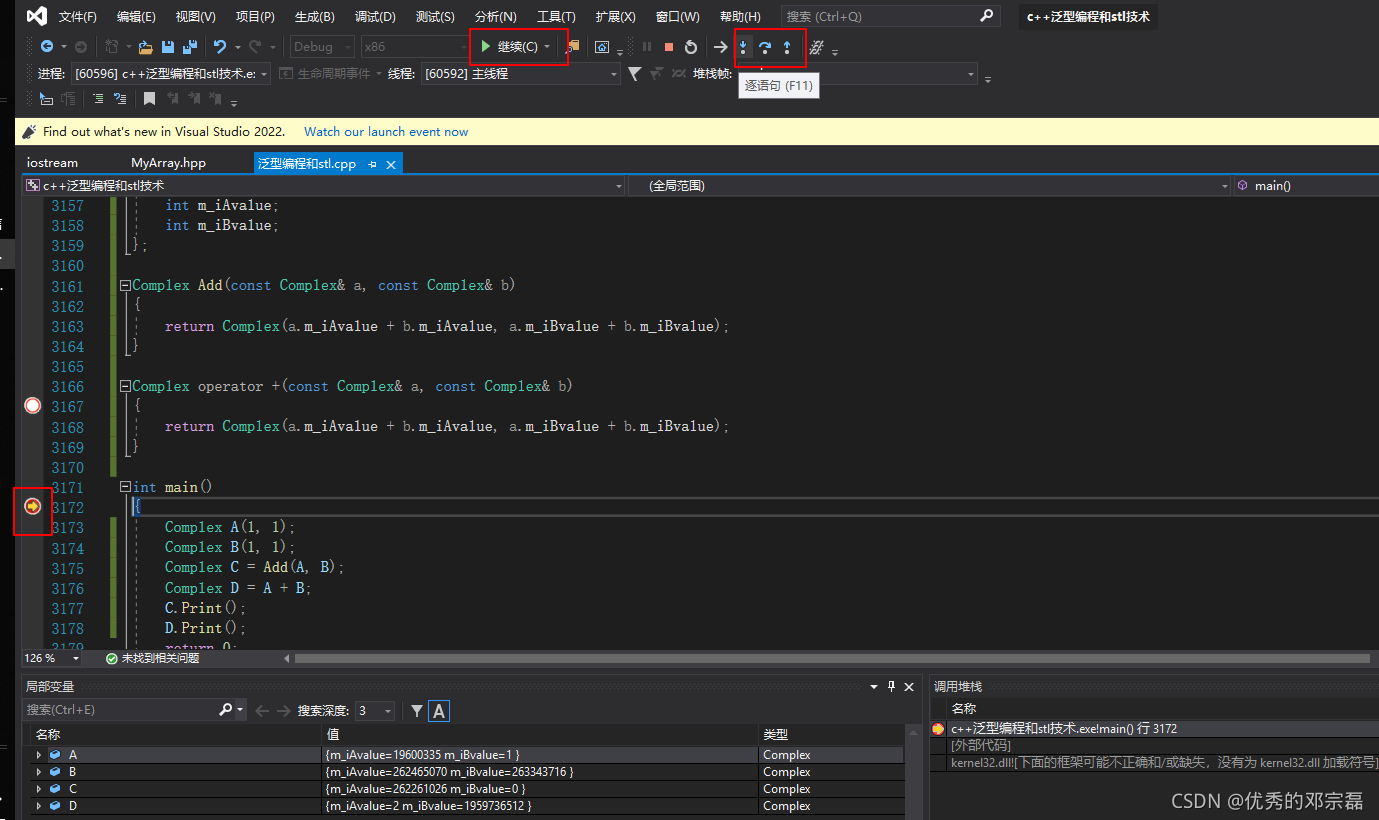Click the Step Out icon
The height and width of the screenshot is (820, 1379).
click(x=787, y=47)
